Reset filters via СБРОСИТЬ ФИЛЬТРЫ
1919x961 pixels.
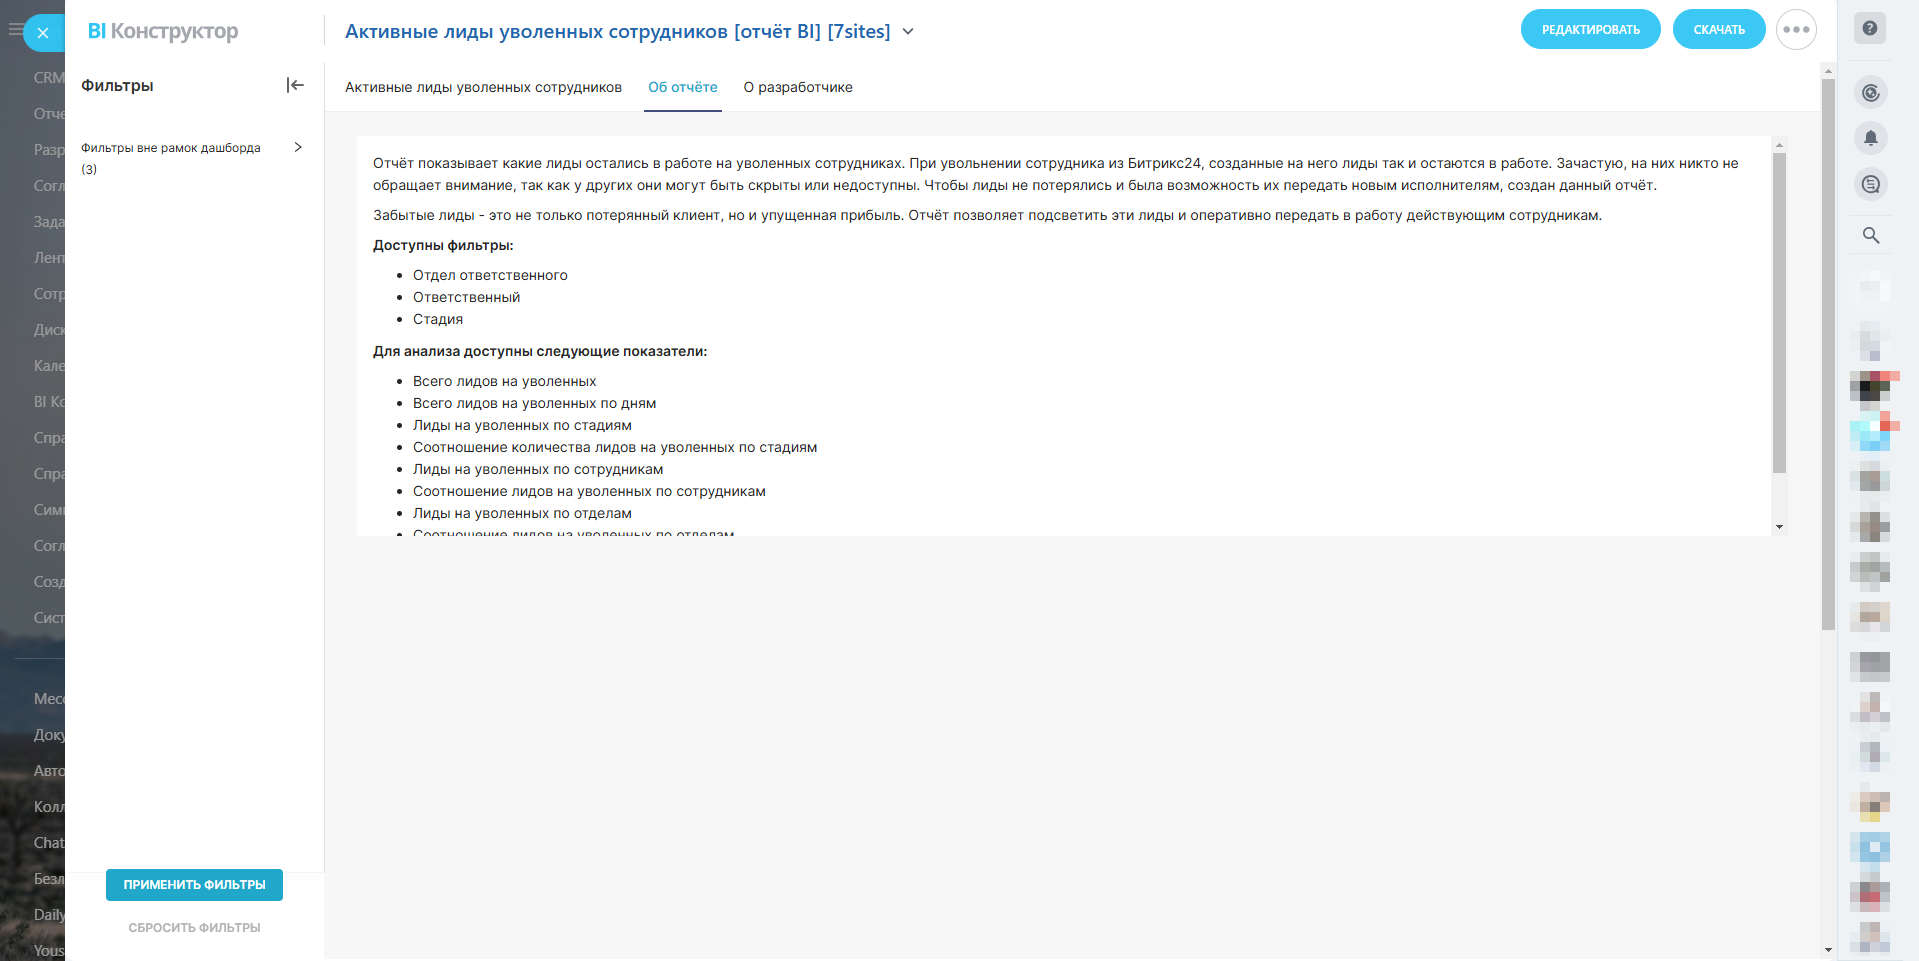(194, 928)
